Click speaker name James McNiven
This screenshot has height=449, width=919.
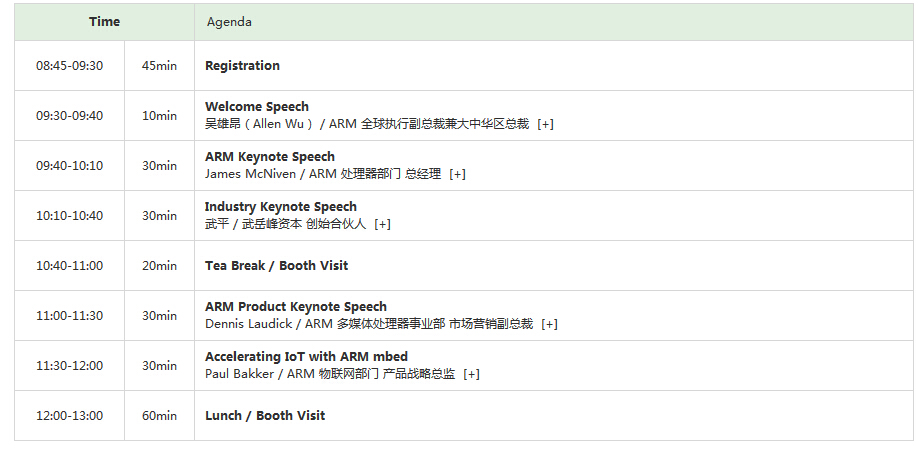[250, 174]
